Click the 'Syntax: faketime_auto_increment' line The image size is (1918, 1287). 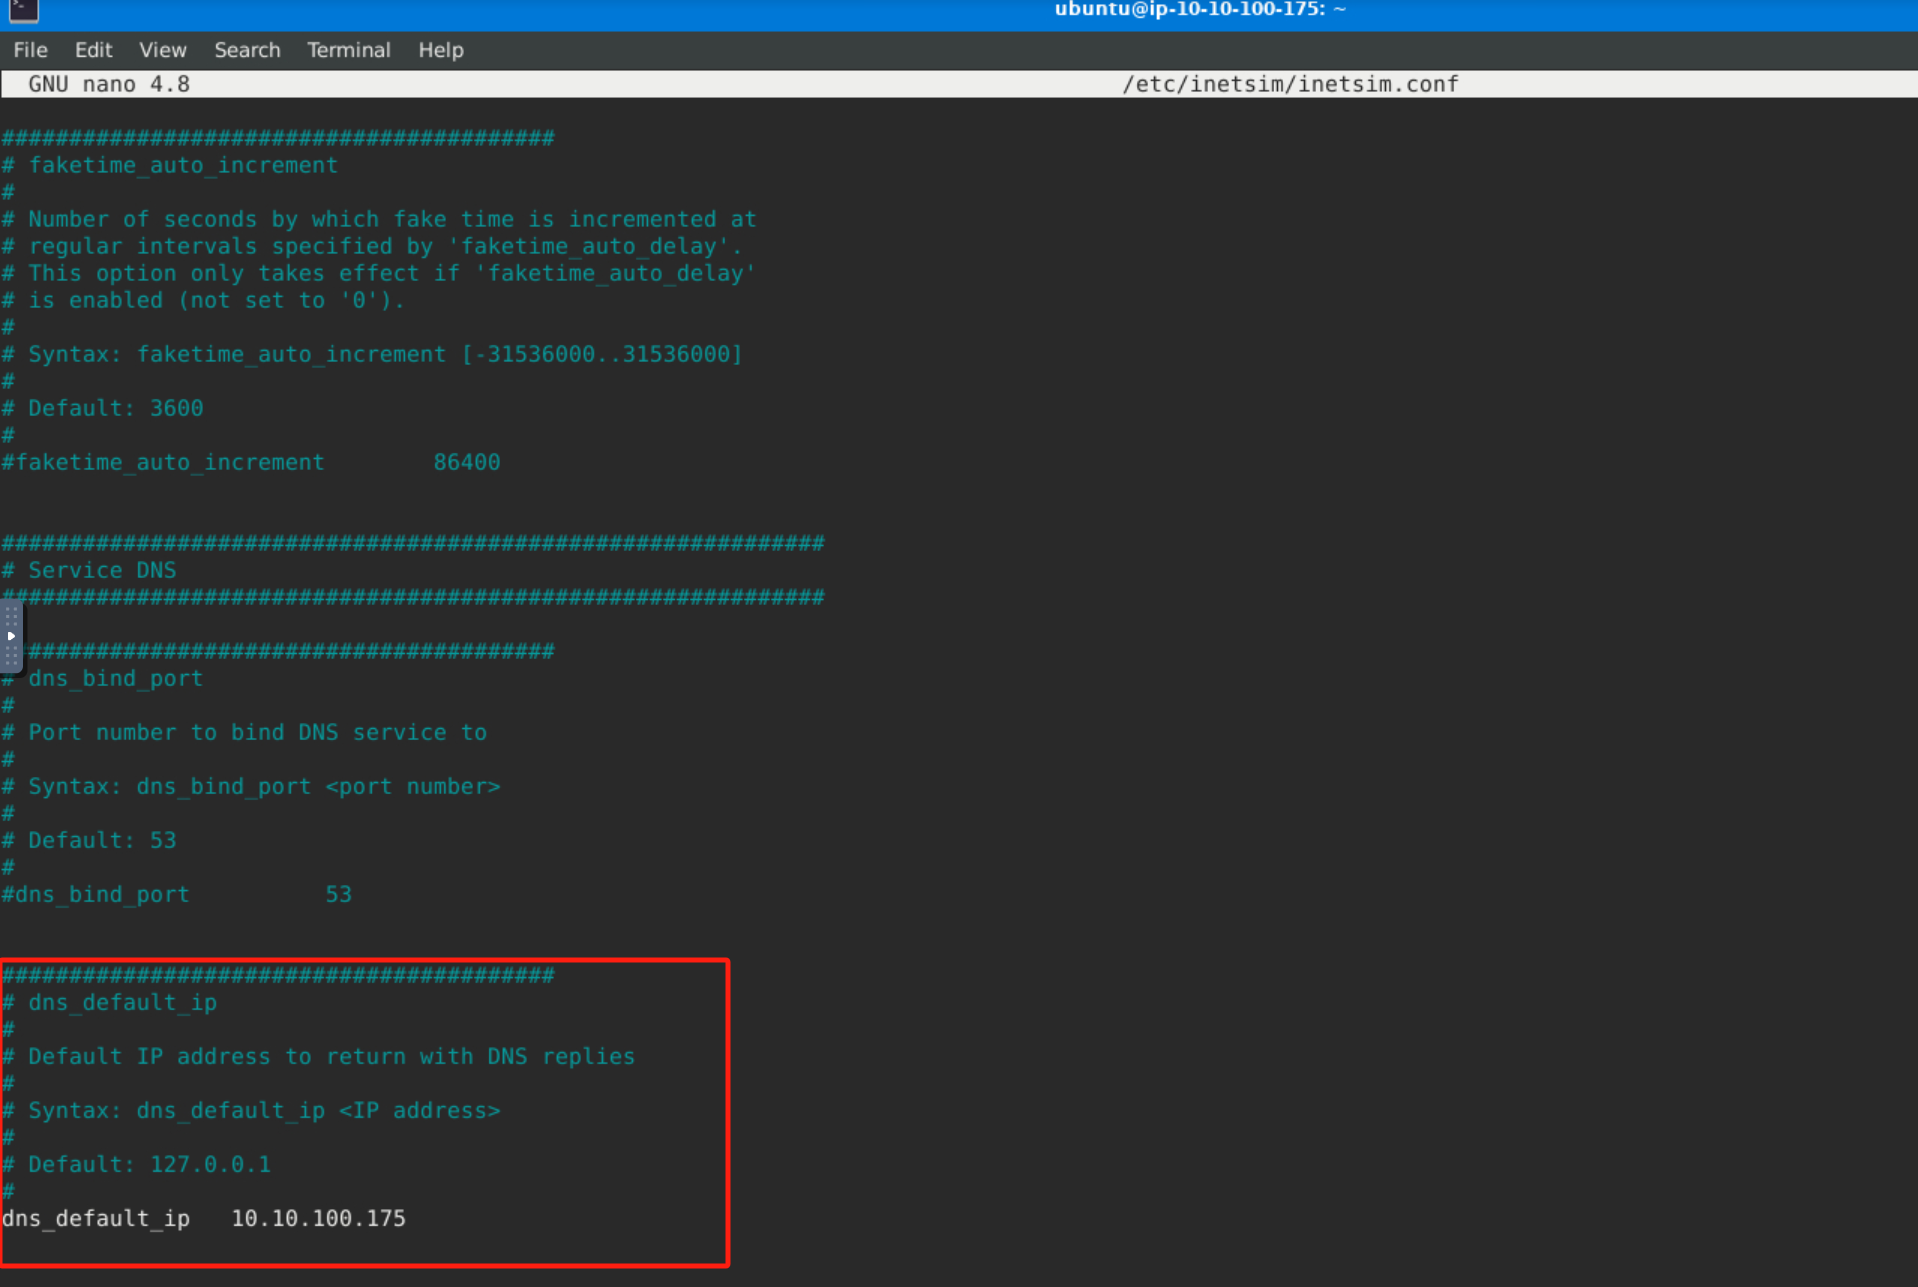pos(372,354)
